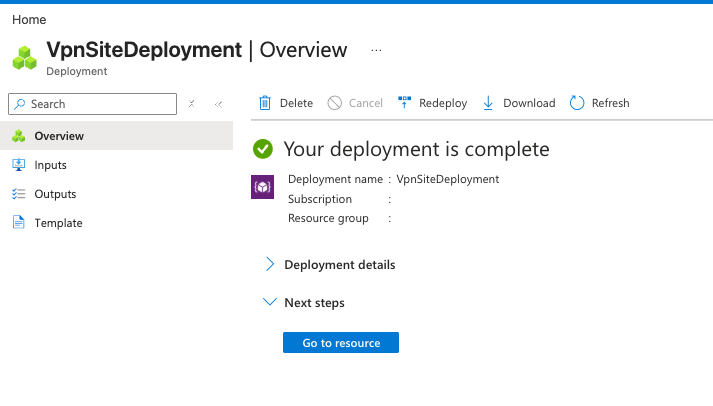
Task: Click the Delete trash can icon
Action: pos(265,103)
